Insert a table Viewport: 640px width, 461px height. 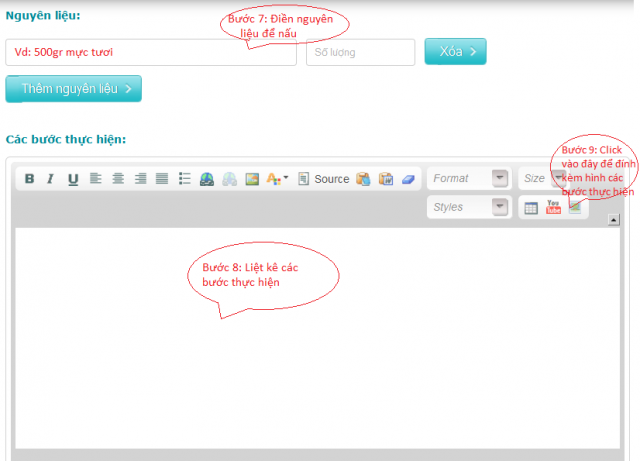click(531, 208)
